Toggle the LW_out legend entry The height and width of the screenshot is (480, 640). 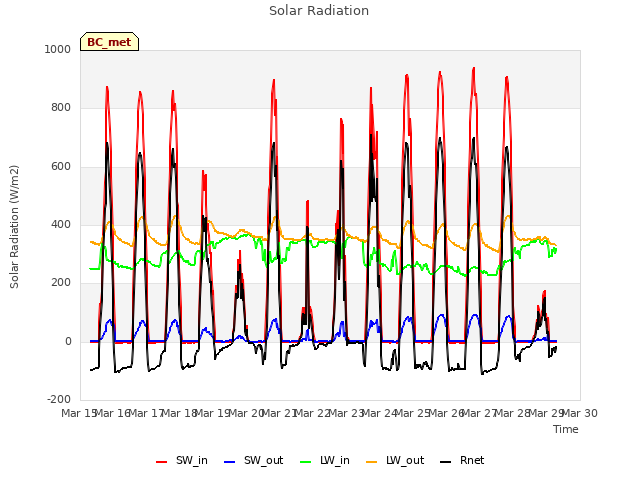point(395,461)
